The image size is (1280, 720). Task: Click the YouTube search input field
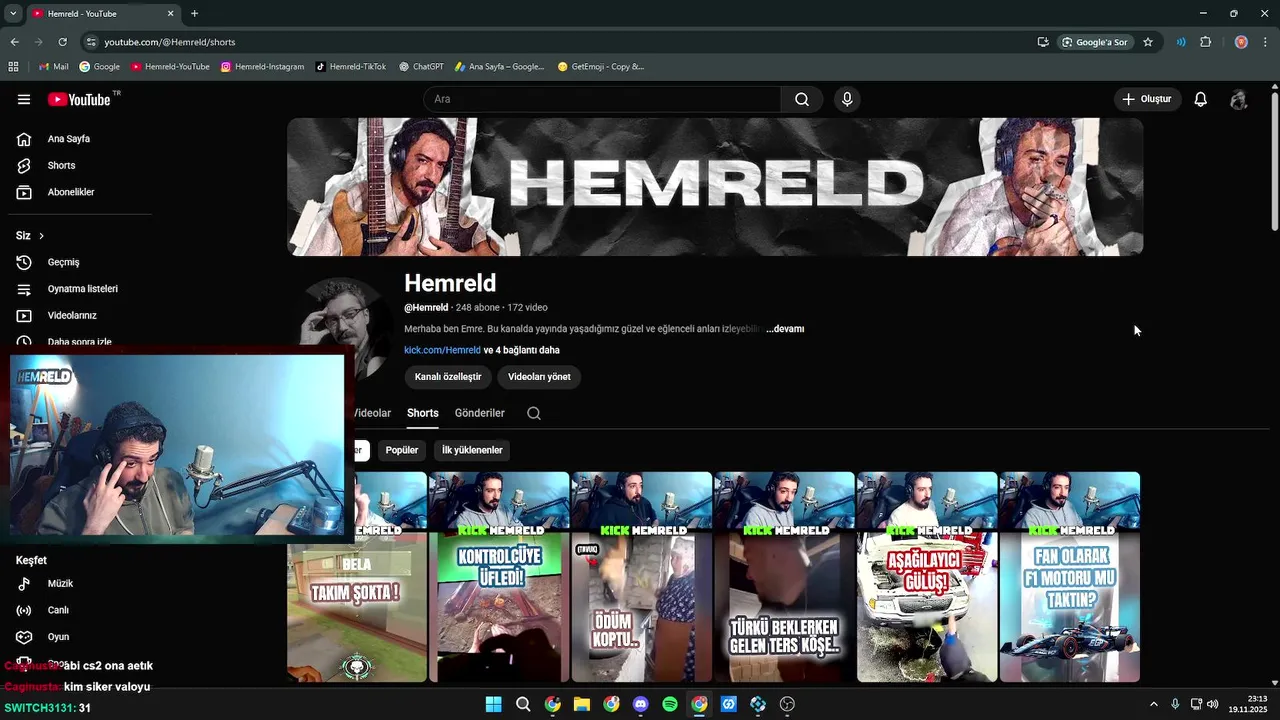(x=602, y=99)
